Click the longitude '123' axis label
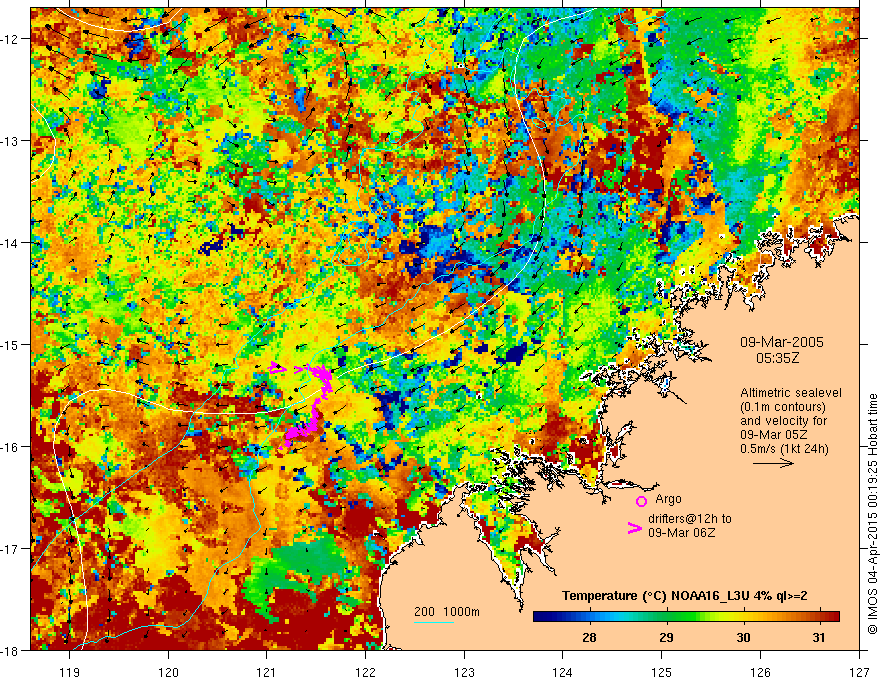The image size is (880, 680). (464, 672)
